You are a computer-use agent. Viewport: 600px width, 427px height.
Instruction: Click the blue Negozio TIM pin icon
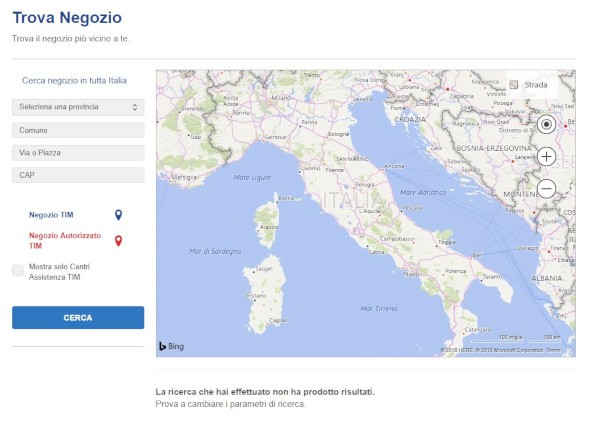[118, 215]
